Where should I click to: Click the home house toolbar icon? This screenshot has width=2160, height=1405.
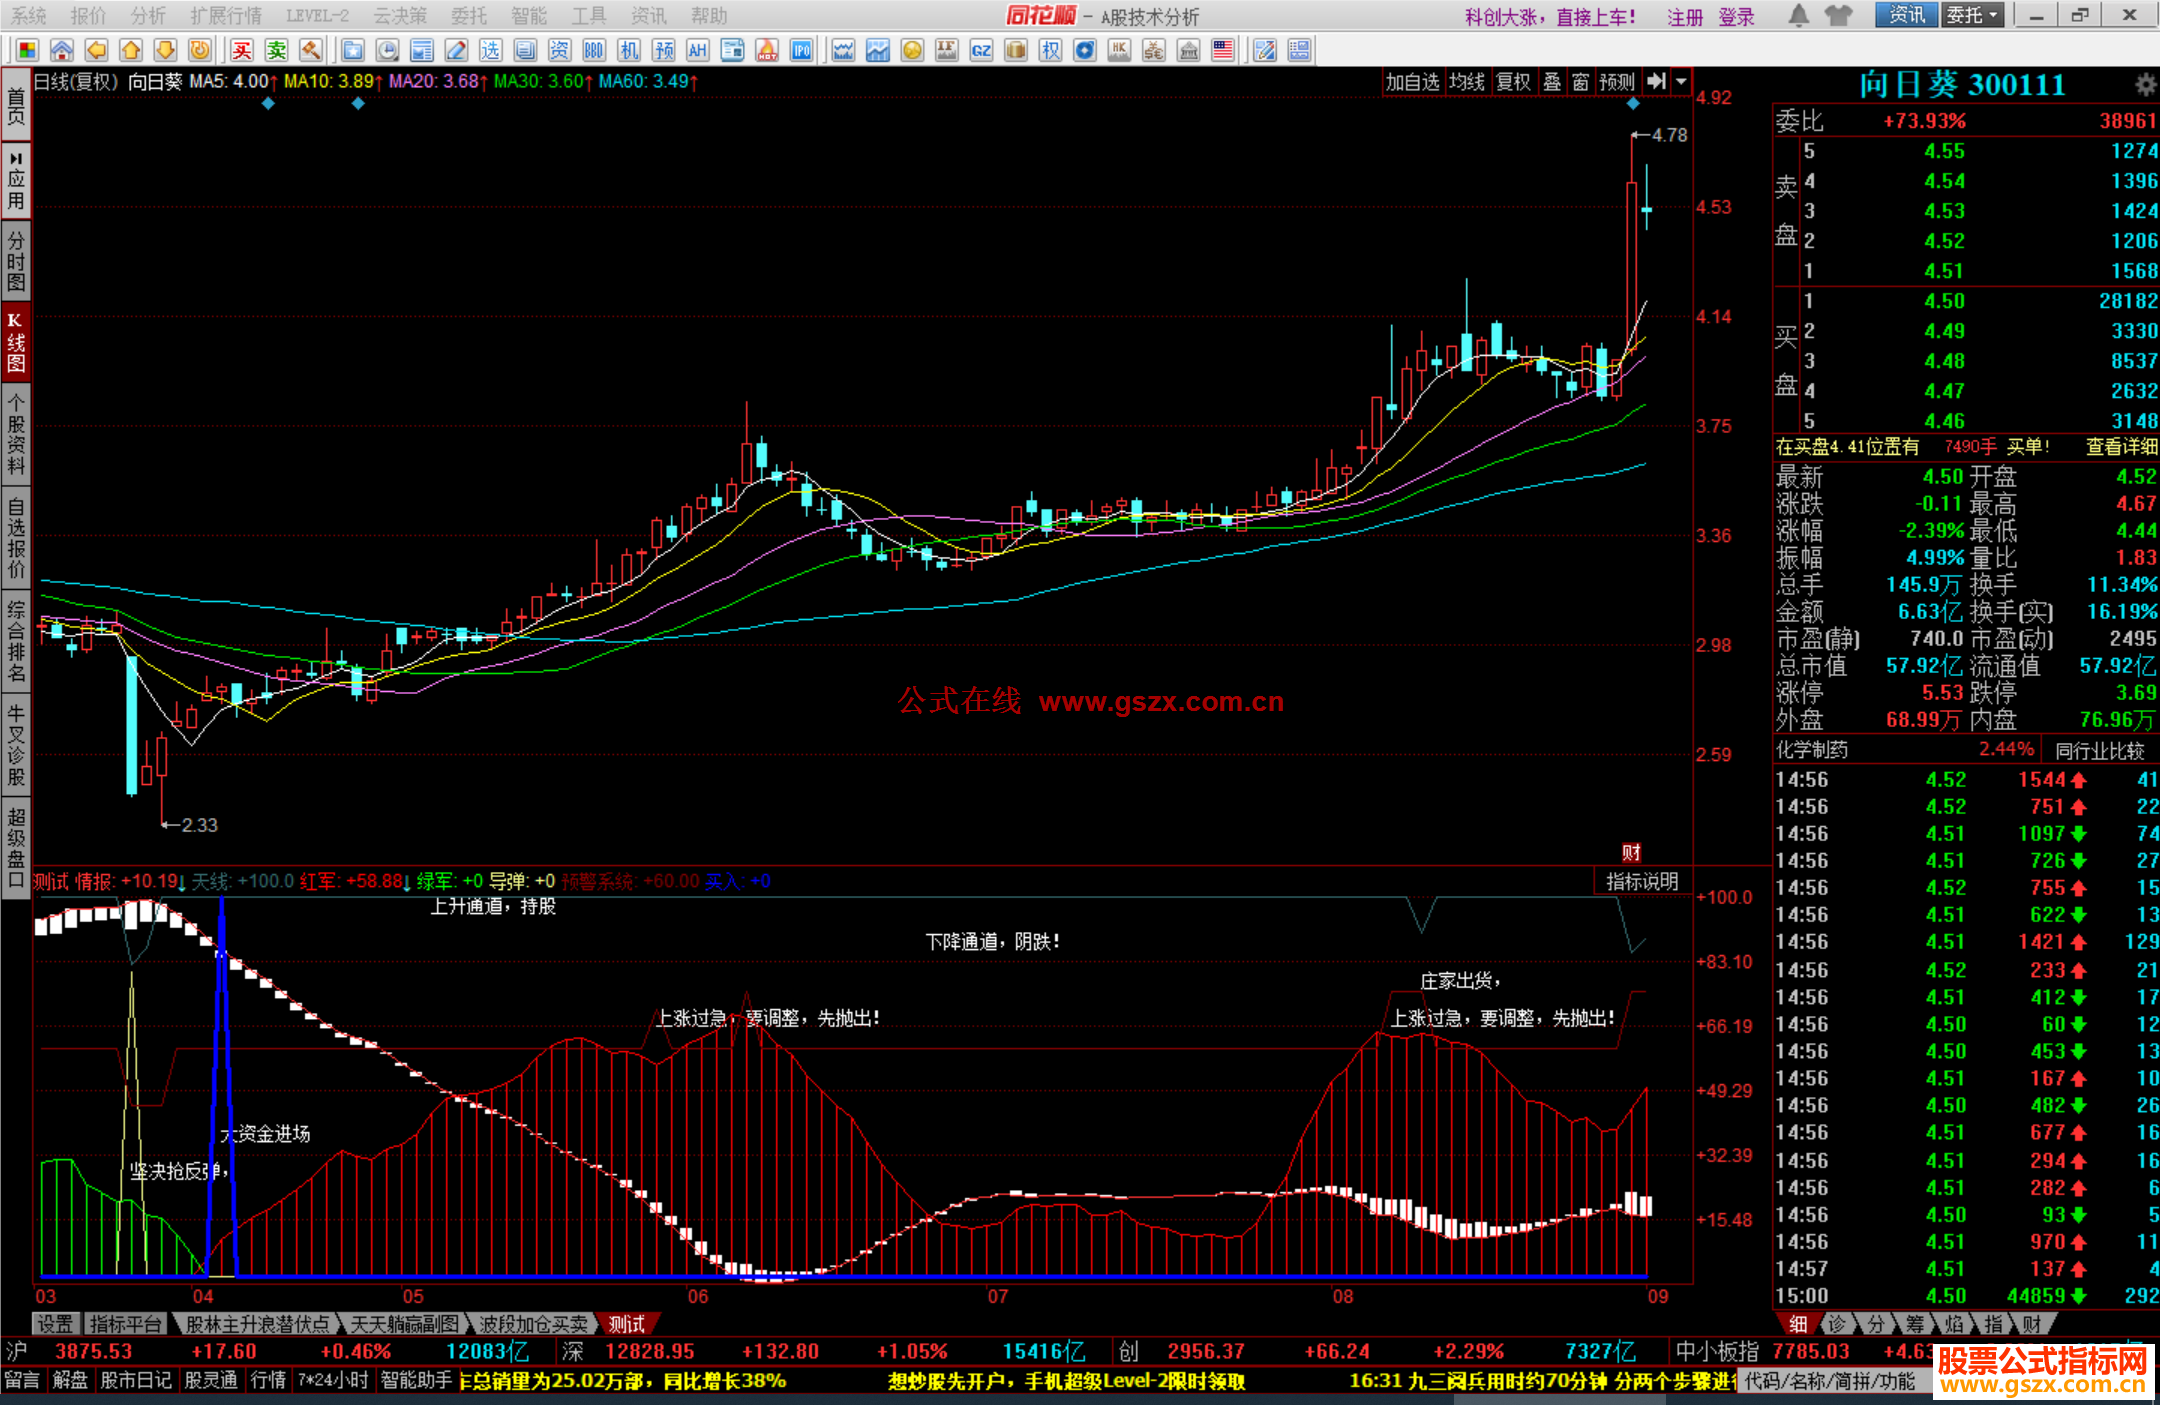pos(61,50)
